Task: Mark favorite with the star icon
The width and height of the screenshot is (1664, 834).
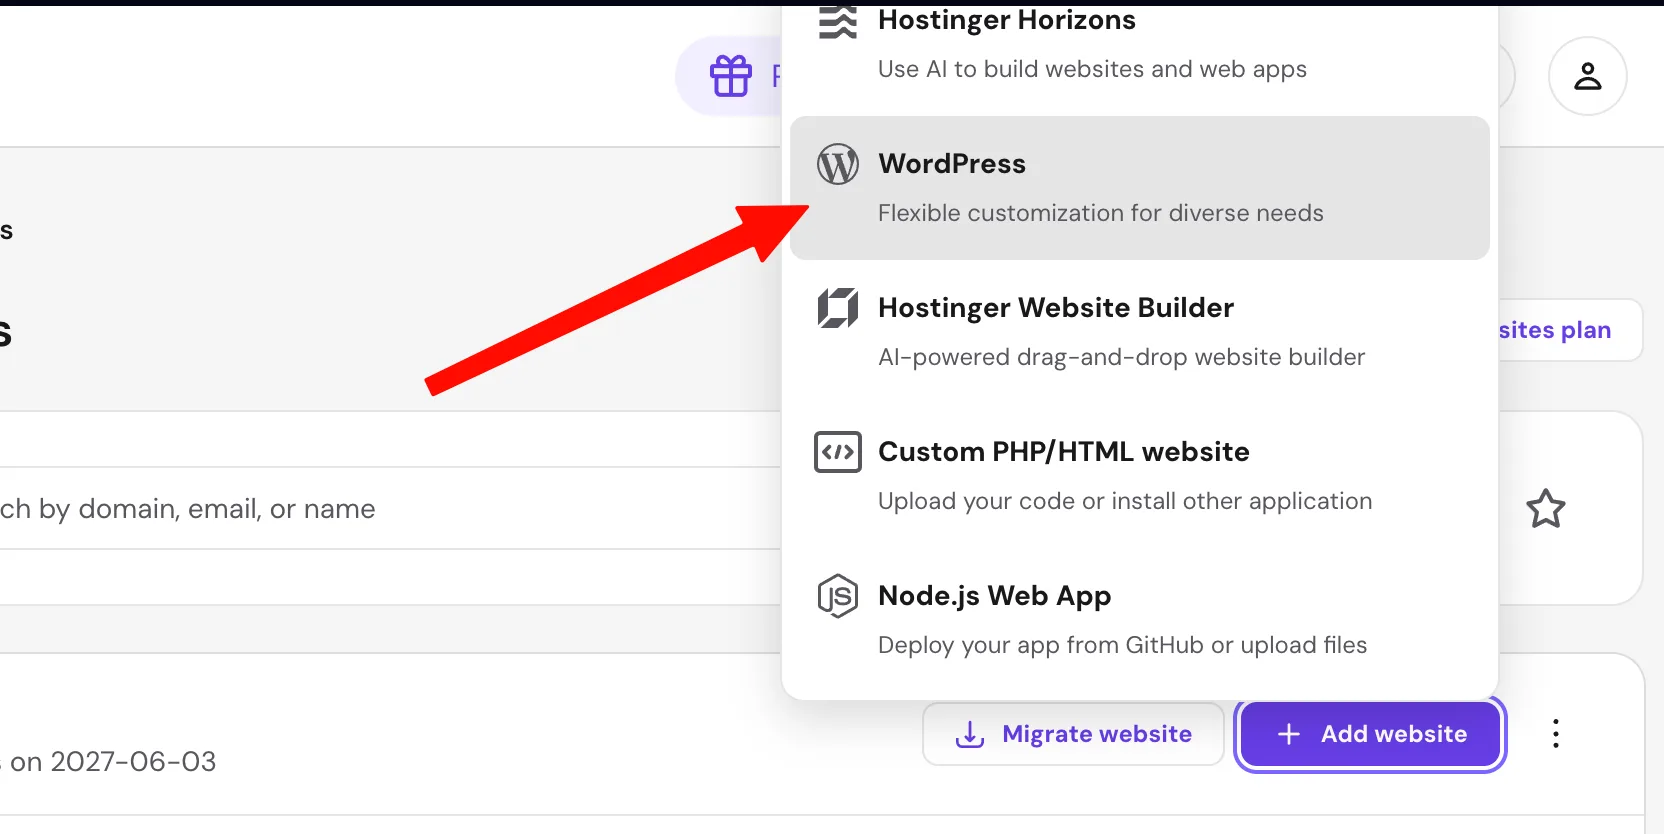Action: [1546, 509]
